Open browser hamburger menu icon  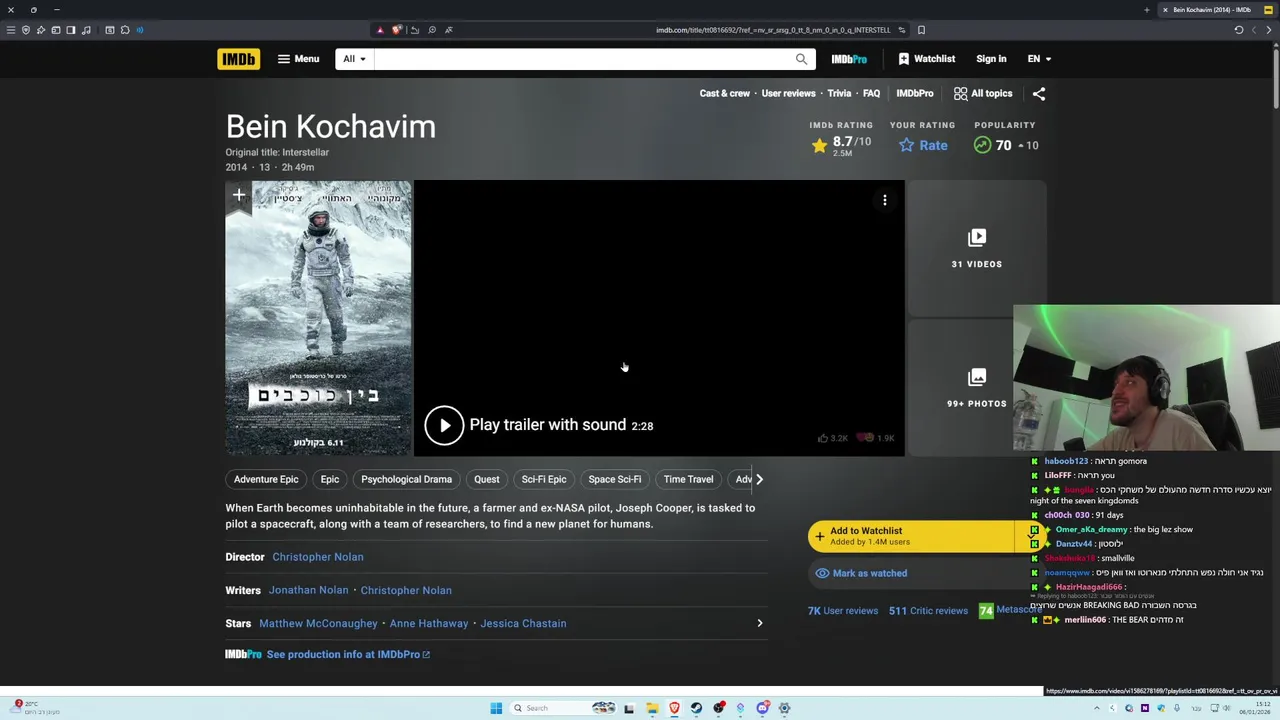coord(10,30)
